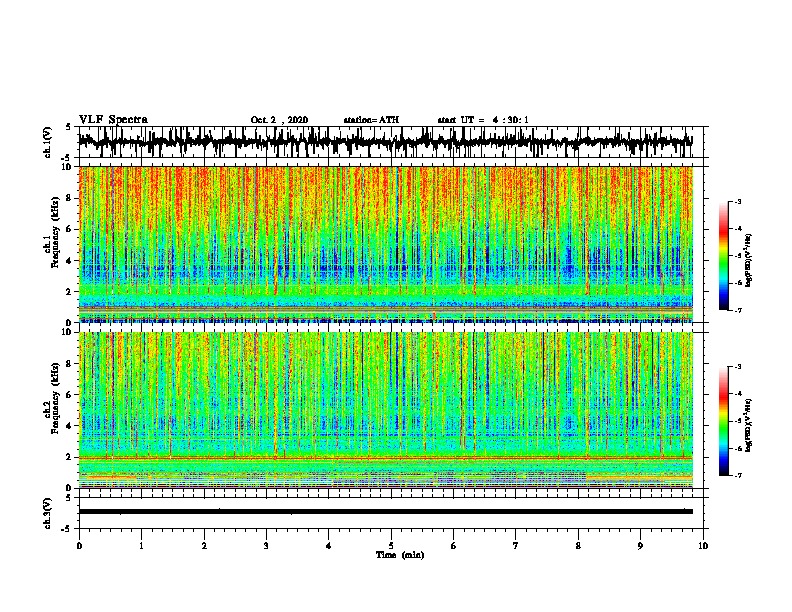The height and width of the screenshot is (612, 792).
Task: Click the "ch.3(V)" axis label
Action: pos(48,513)
